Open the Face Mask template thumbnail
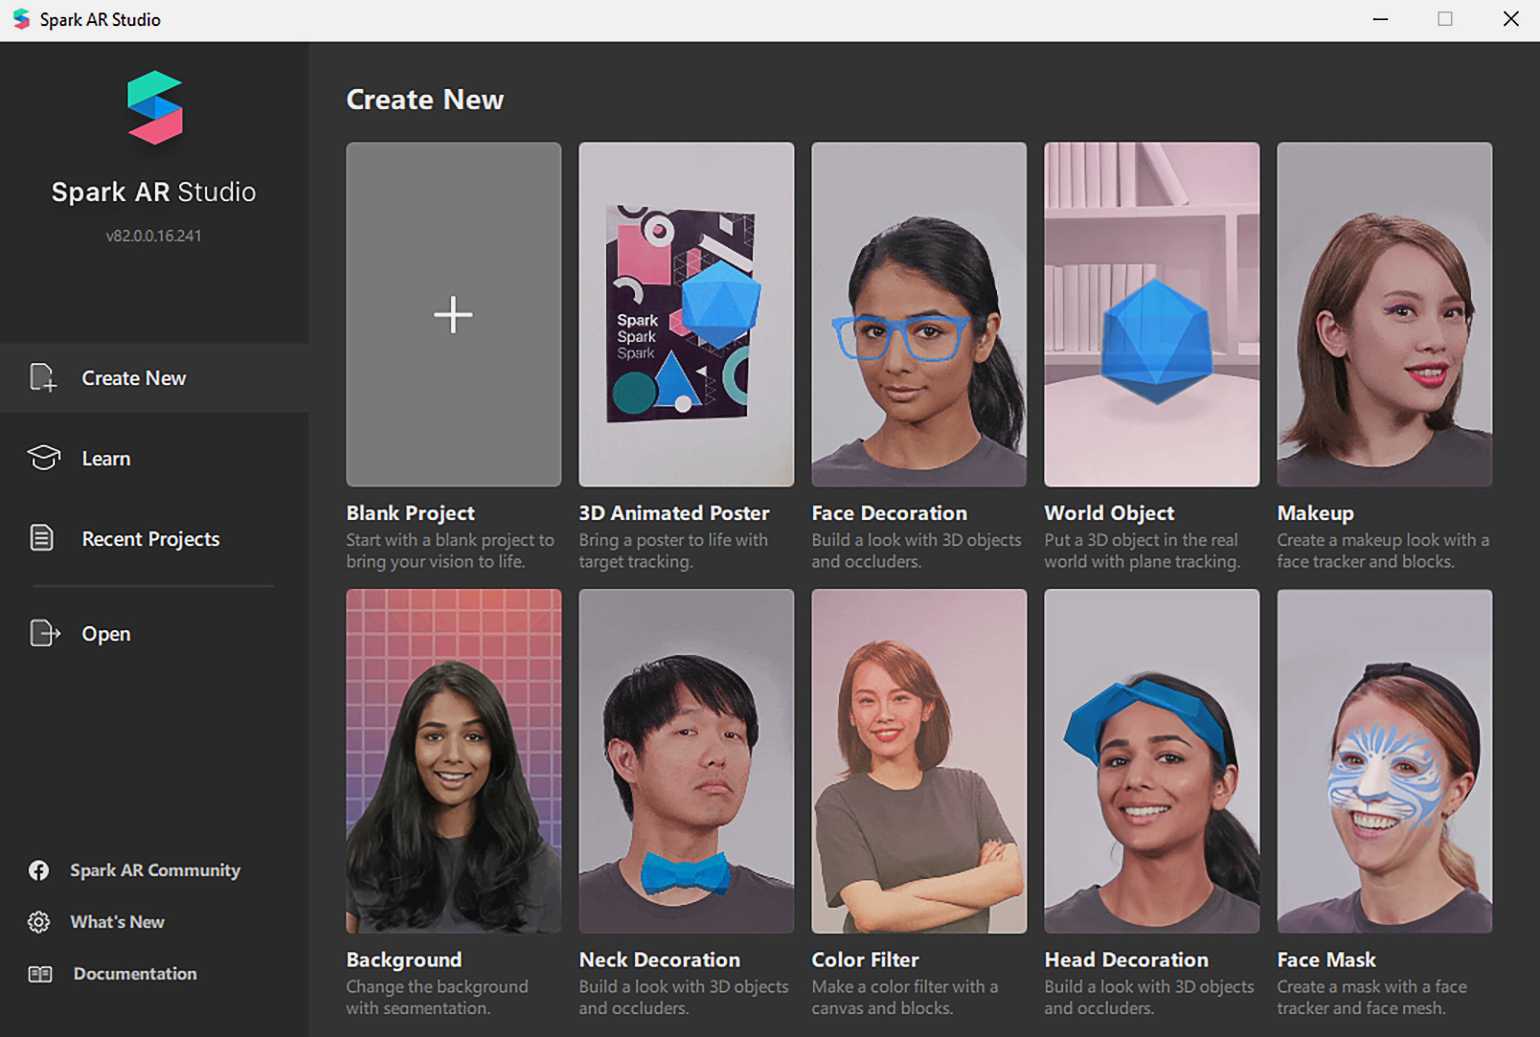This screenshot has height=1037, width=1540. tap(1385, 761)
